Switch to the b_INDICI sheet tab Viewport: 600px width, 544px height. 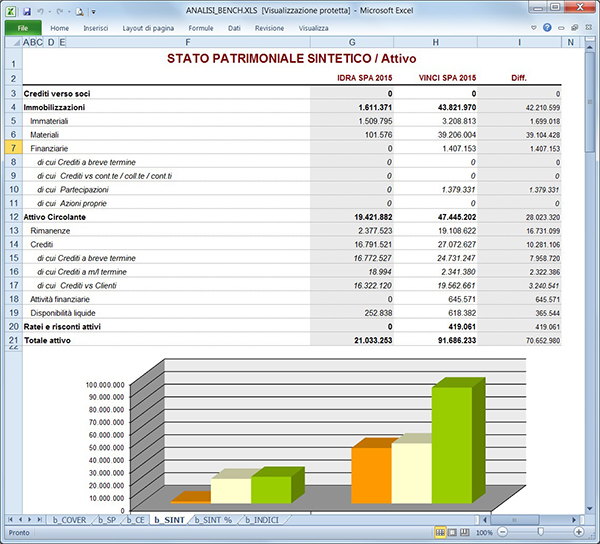tap(262, 520)
